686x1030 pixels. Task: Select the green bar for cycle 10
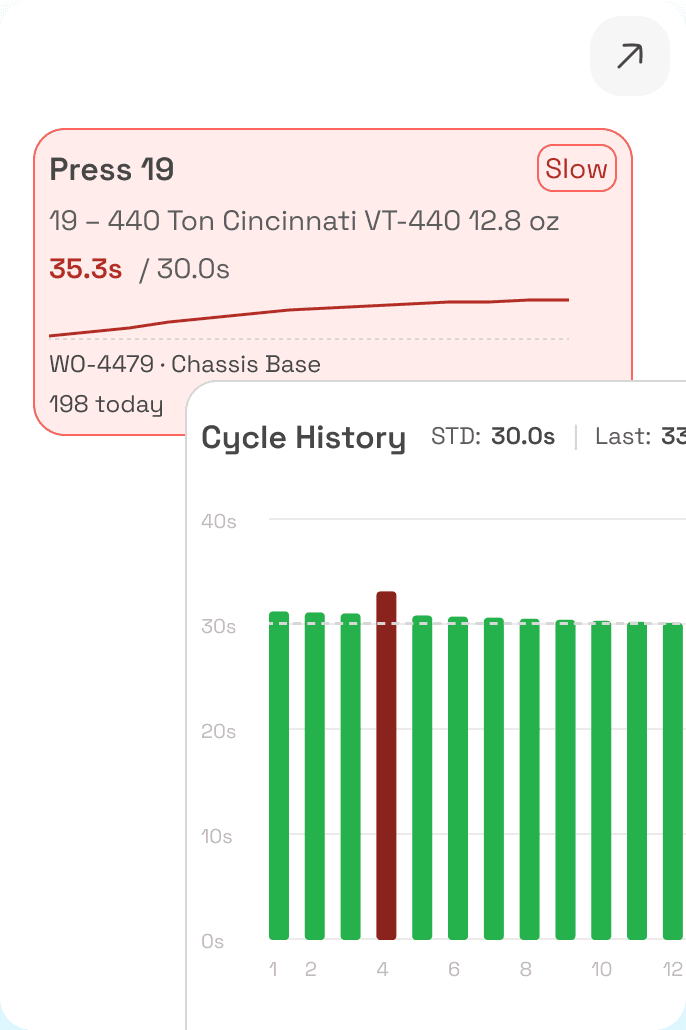coord(601,780)
